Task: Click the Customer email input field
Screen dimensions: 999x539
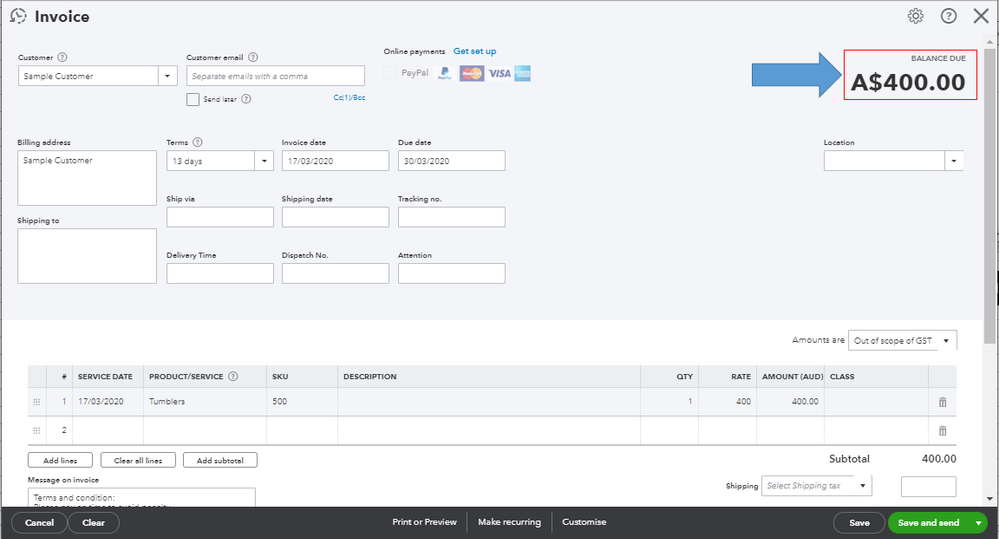Action: click(275, 76)
